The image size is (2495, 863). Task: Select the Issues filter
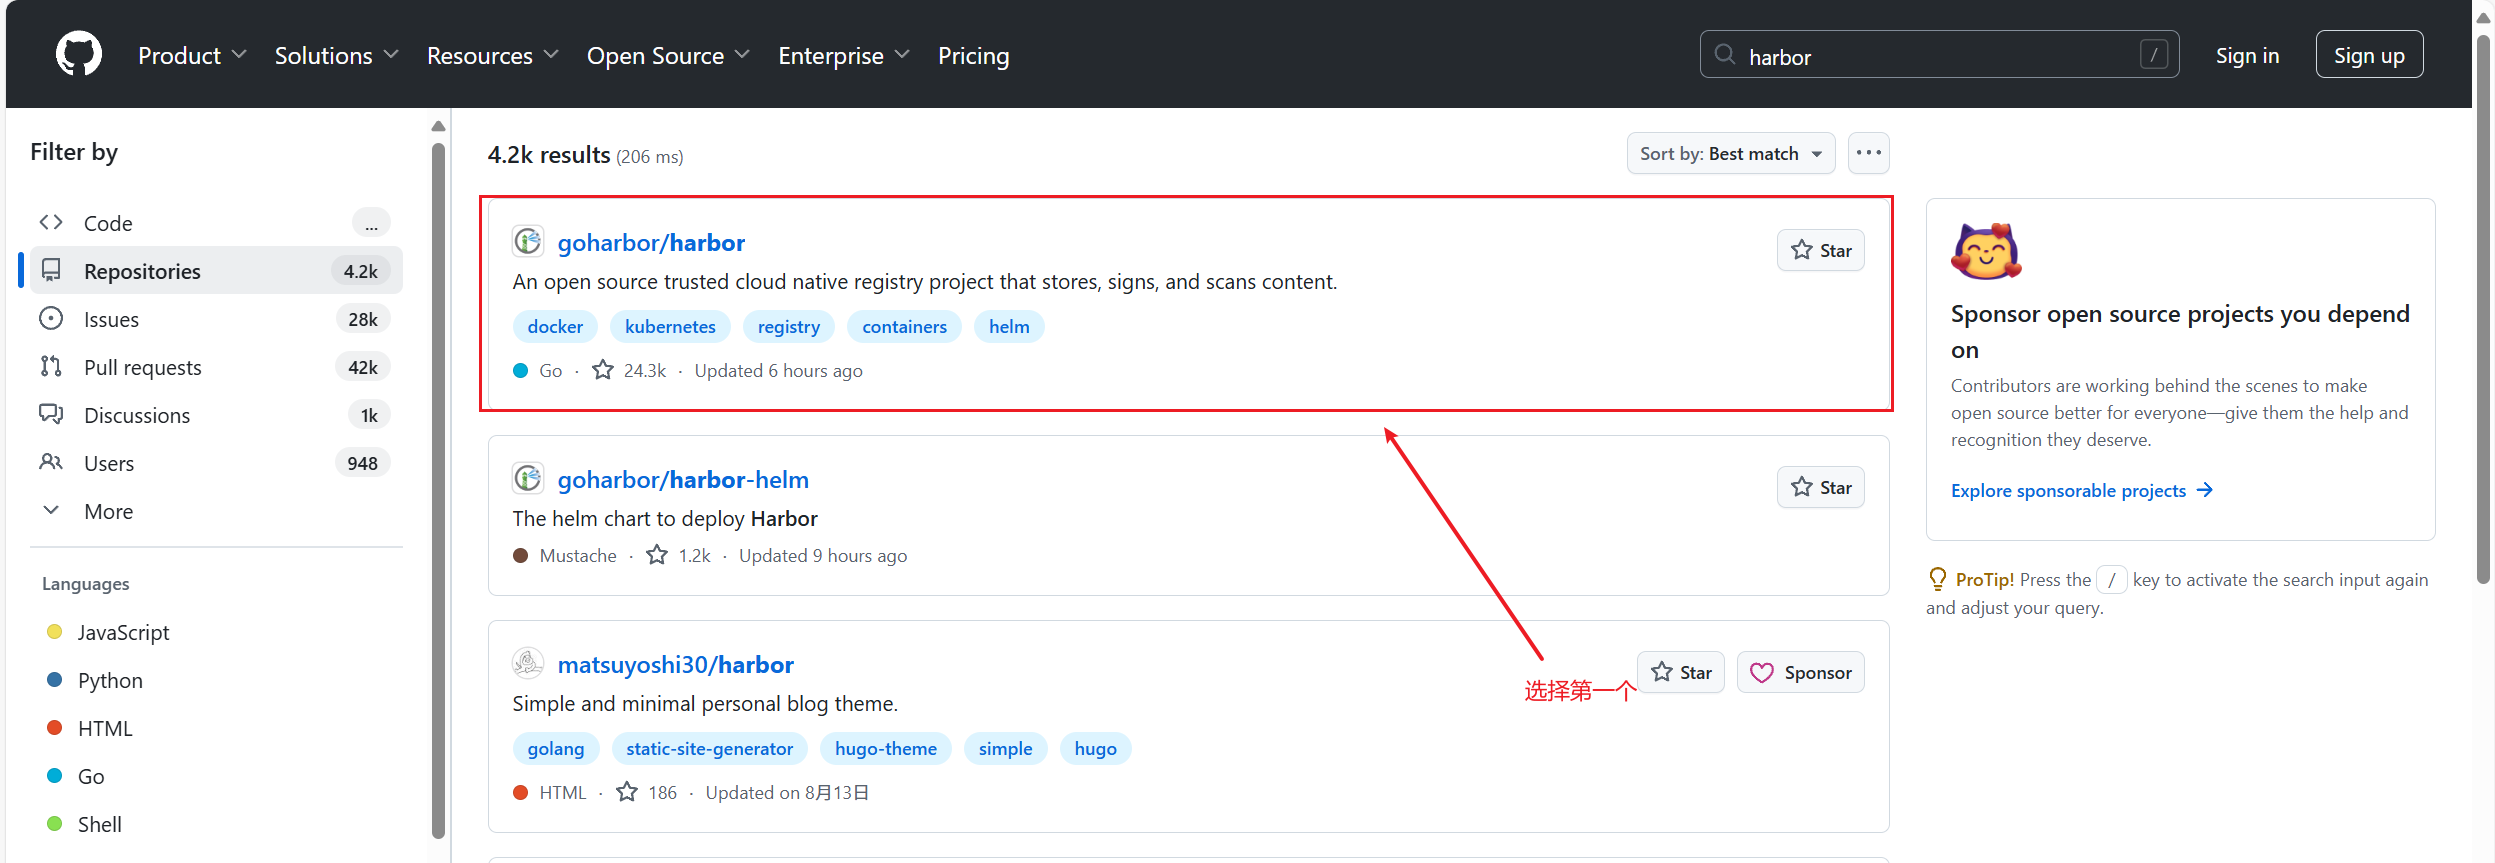(216, 318)
